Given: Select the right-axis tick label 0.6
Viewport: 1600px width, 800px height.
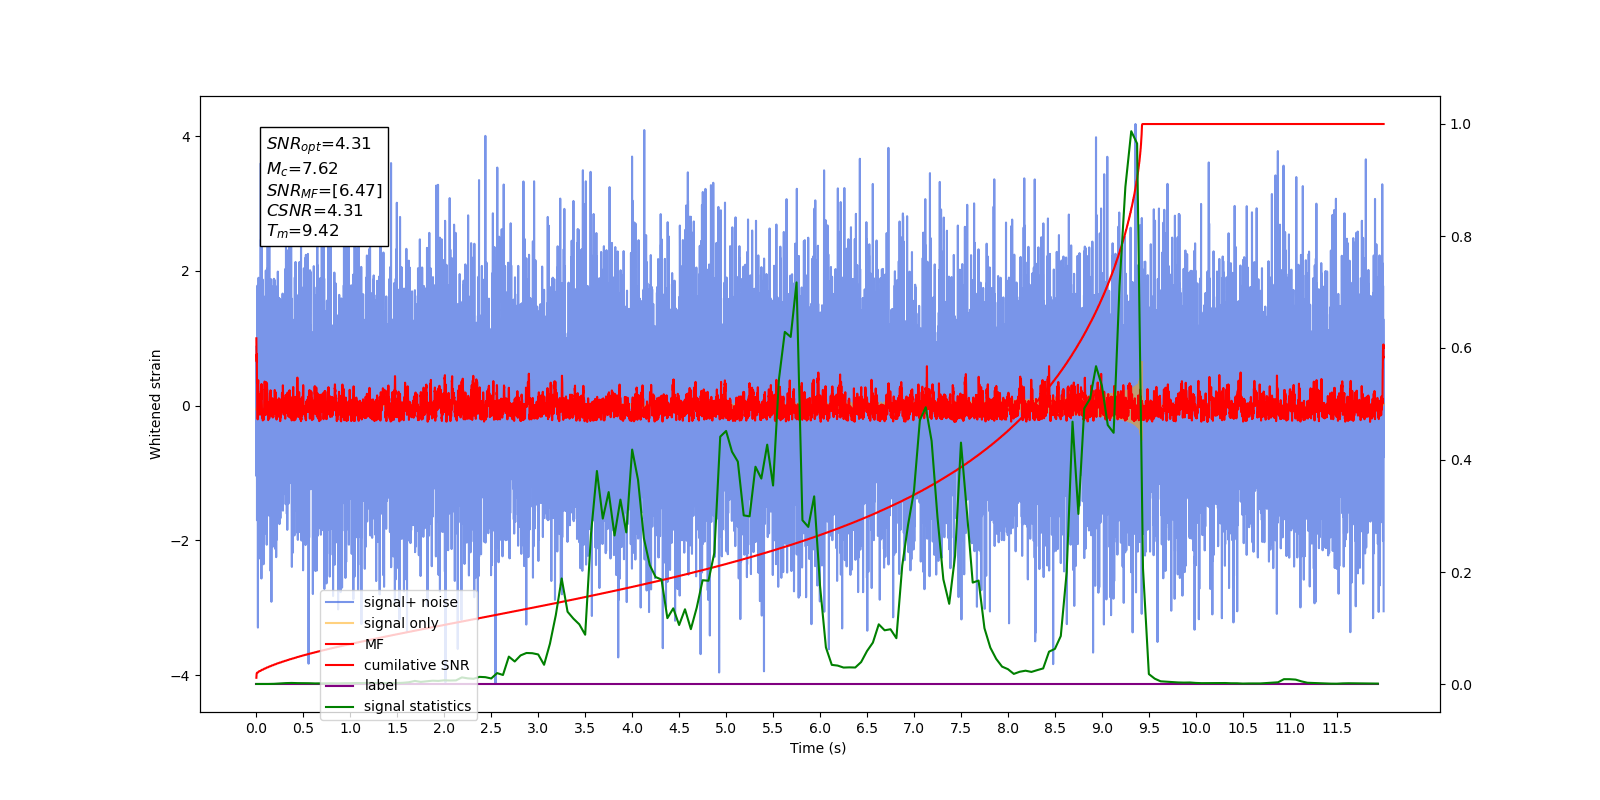Looking at the screenshot, I should [x=1461, y=349].
